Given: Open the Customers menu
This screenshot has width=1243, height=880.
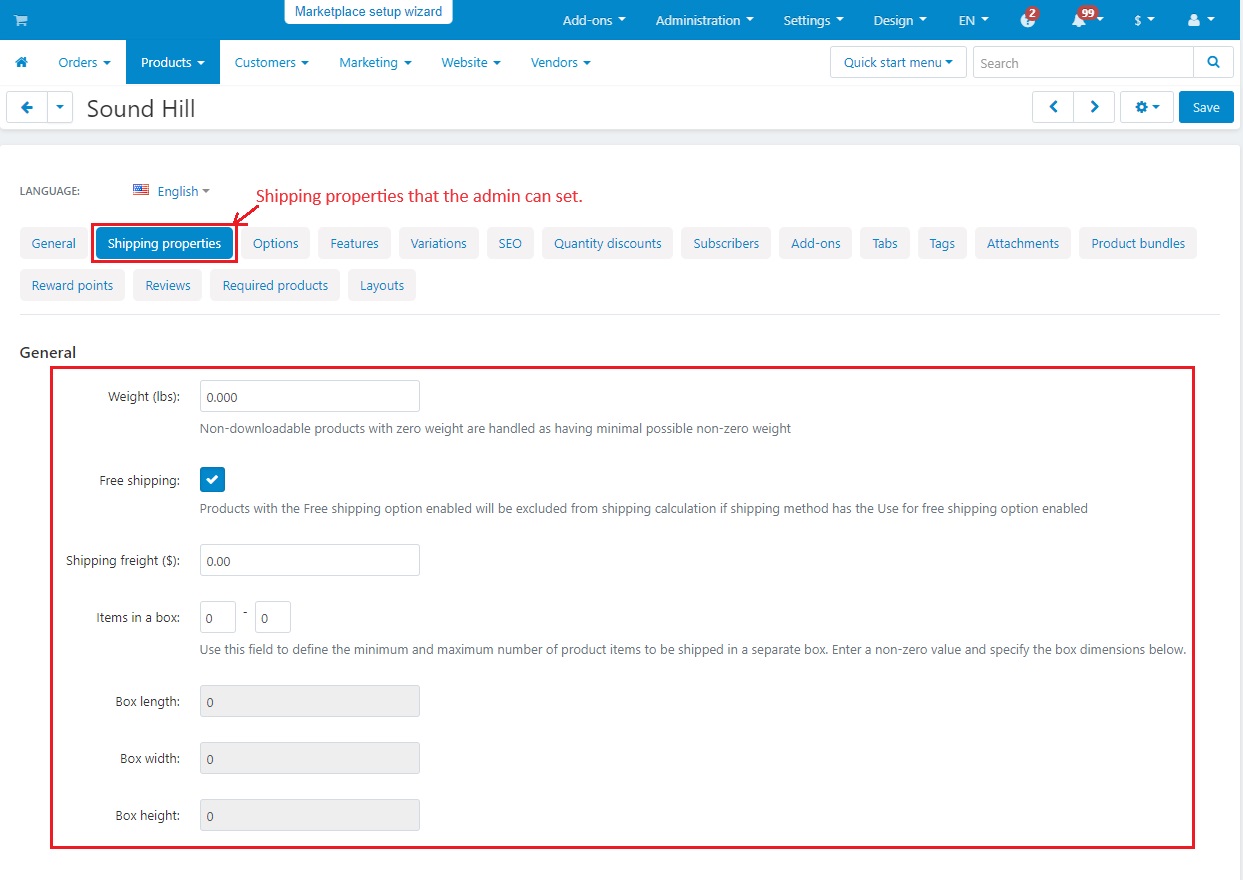Looking at the screenshot, I should (x=272, y=62).
